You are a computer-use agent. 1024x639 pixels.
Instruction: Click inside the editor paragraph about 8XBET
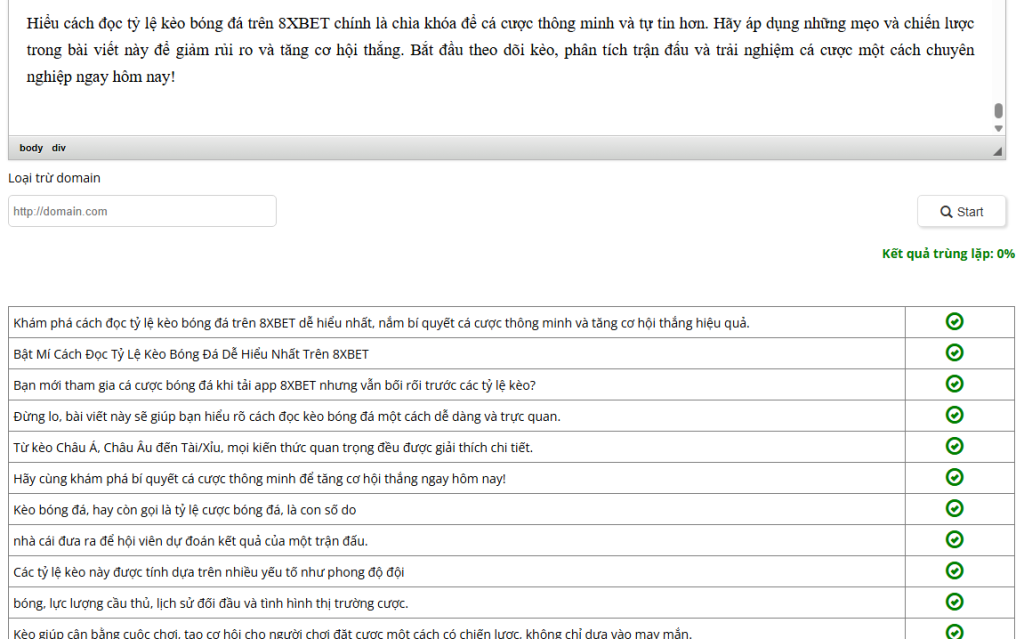tap(500, 50)
